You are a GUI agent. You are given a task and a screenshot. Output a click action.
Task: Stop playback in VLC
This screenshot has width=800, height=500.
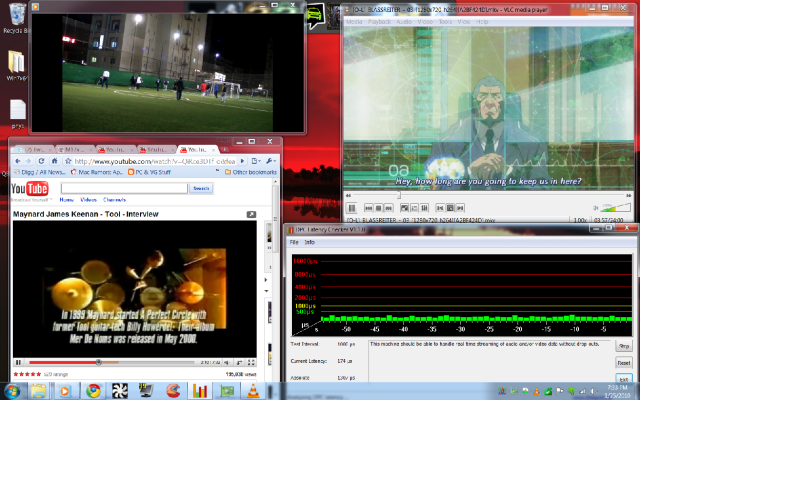click(x=379, y=208)
